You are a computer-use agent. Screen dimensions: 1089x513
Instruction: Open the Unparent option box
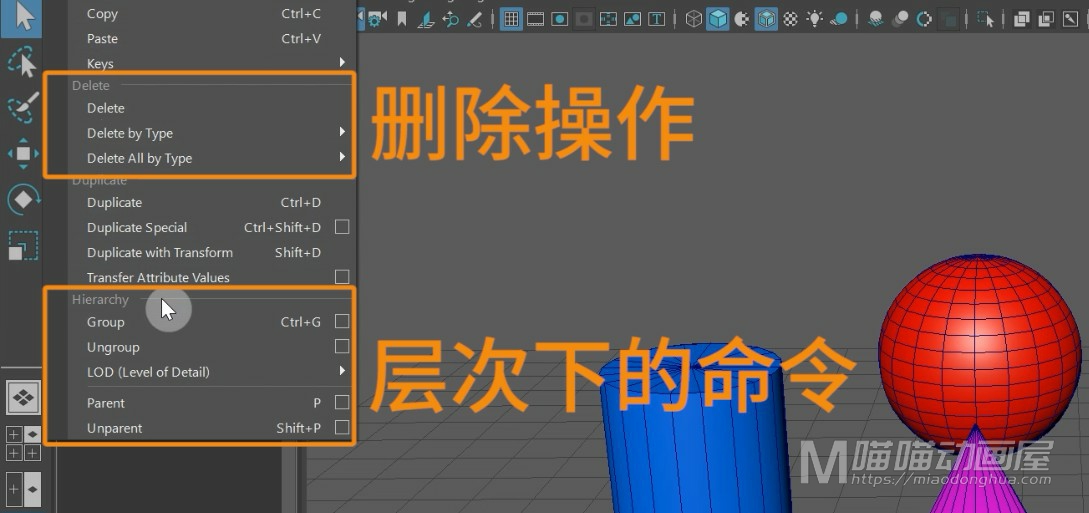[x=342, y=428]
